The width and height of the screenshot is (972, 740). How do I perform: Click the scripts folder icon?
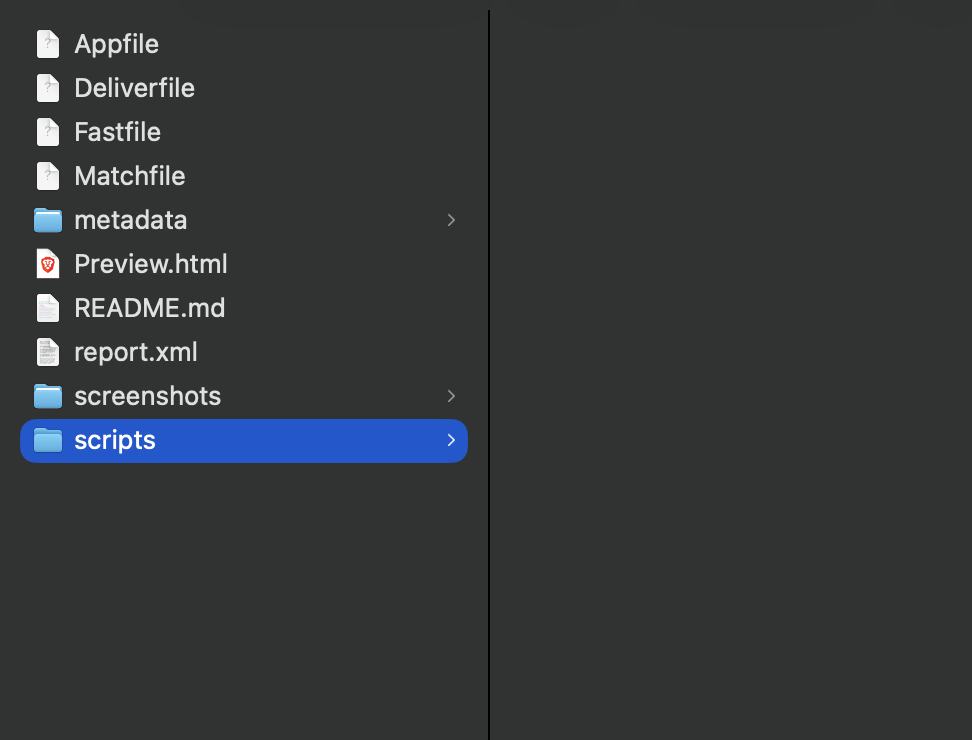coord(47,440)
